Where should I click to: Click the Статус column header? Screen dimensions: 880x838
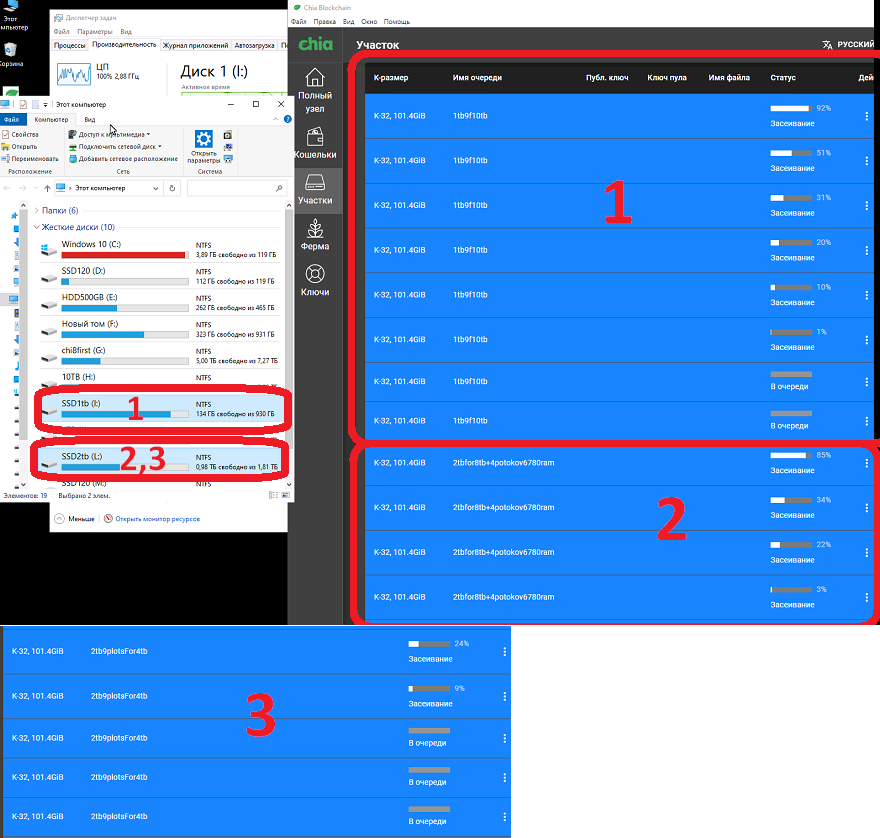783,77
